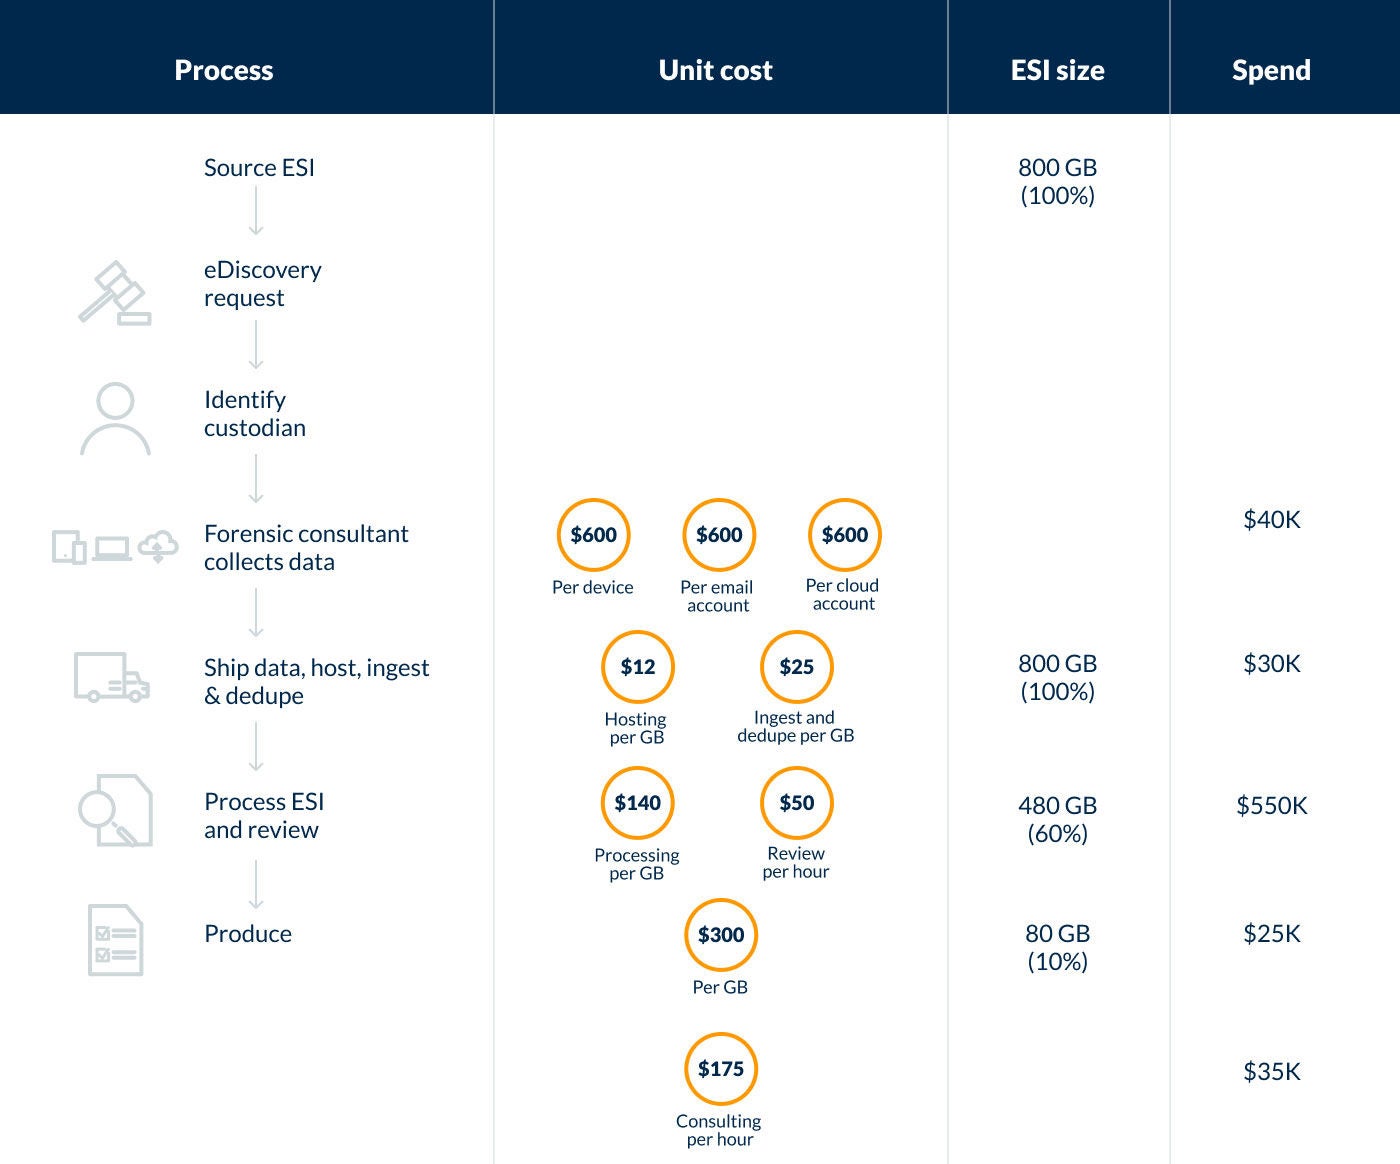Select the ESI size column header
Viewport: 1400px width, 1164px height.
[x=1057, y=70]
